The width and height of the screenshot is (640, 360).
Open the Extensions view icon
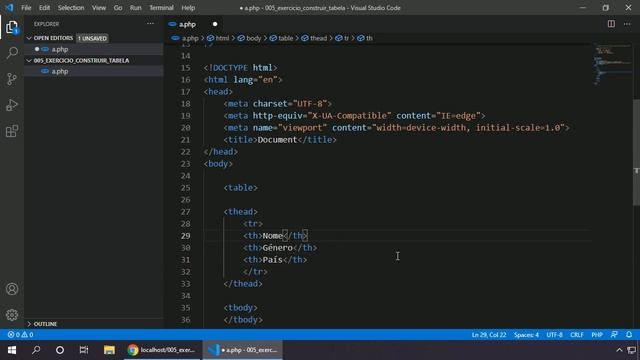click(x=12, y=131)
